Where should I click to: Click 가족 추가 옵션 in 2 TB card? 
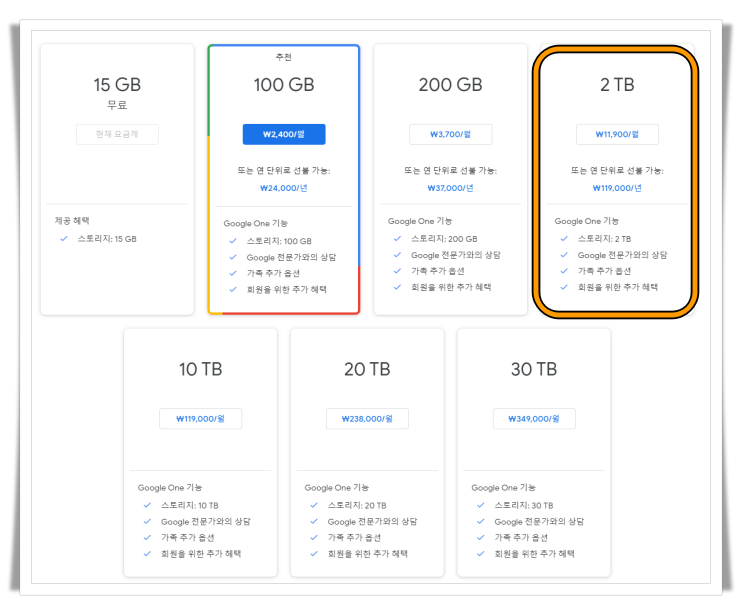[x=604, y=271]
